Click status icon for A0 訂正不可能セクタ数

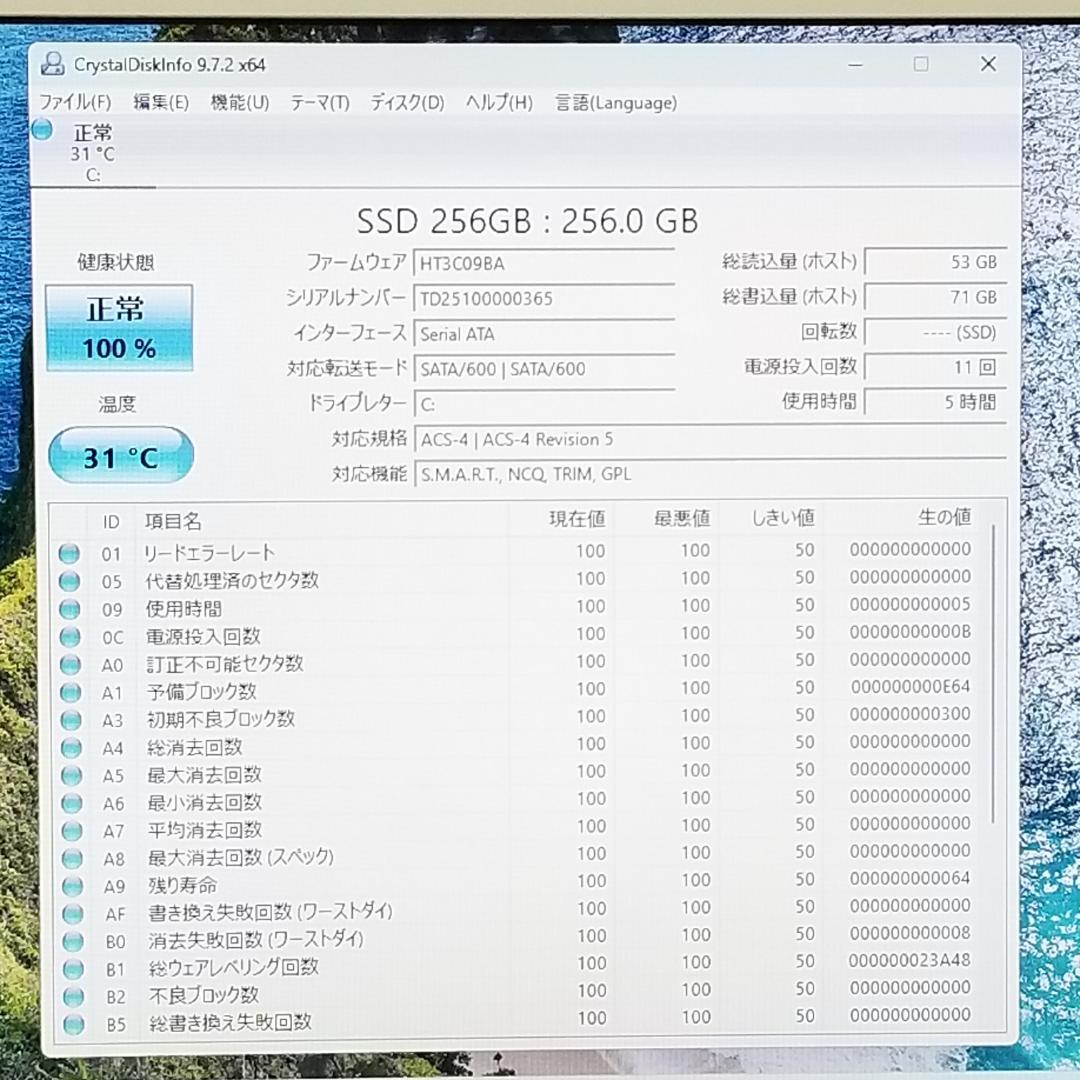point(70,664)
